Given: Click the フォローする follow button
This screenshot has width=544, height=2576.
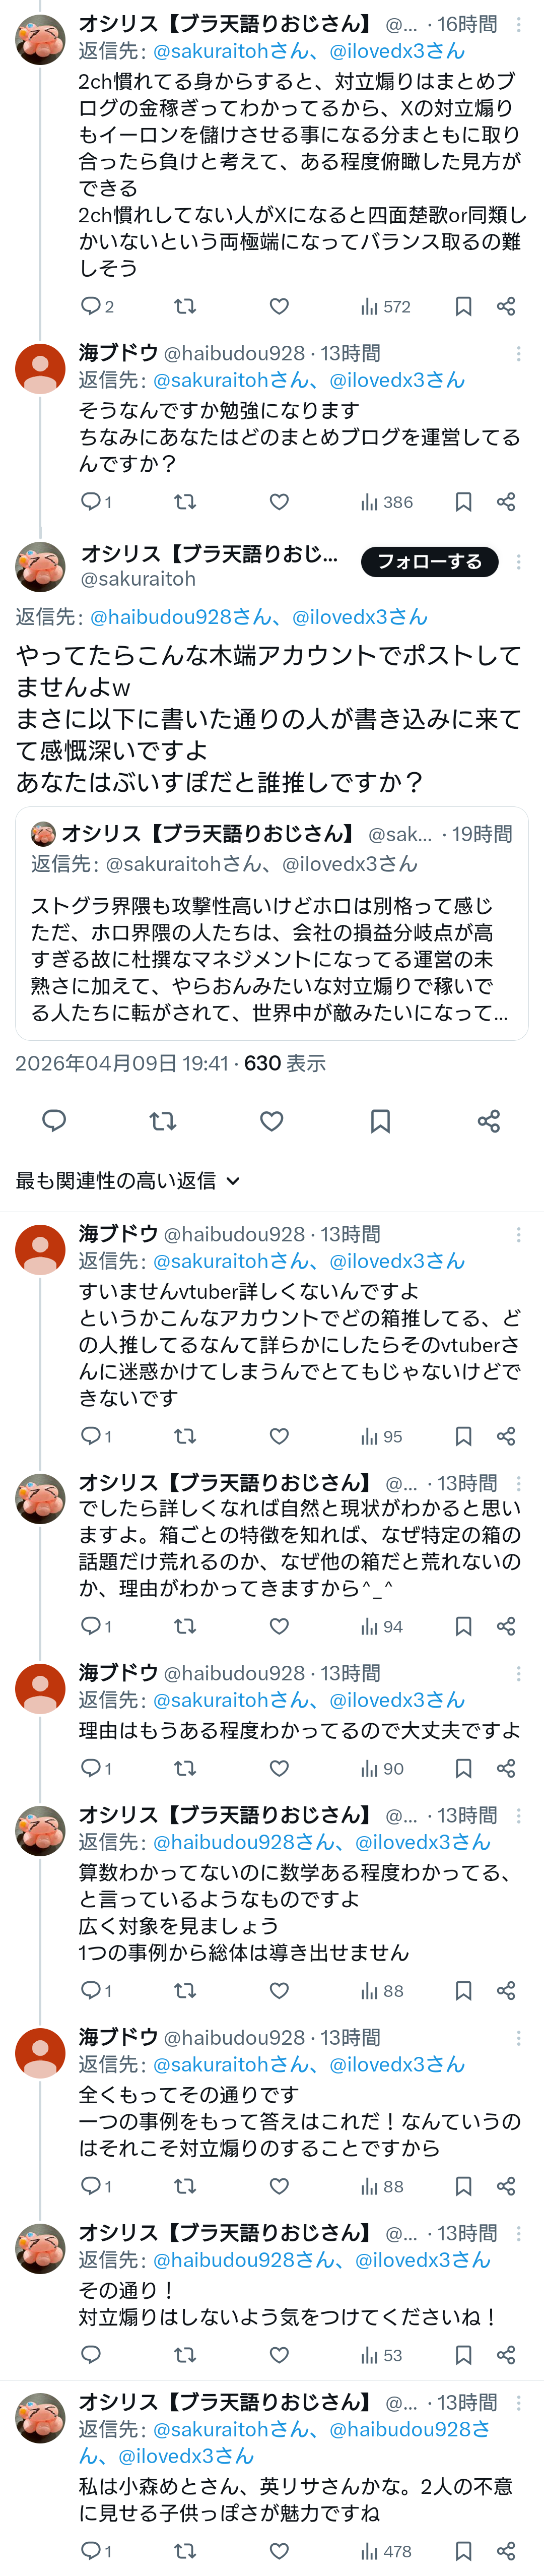Looking at the screenshot, I should coord(429,562).
